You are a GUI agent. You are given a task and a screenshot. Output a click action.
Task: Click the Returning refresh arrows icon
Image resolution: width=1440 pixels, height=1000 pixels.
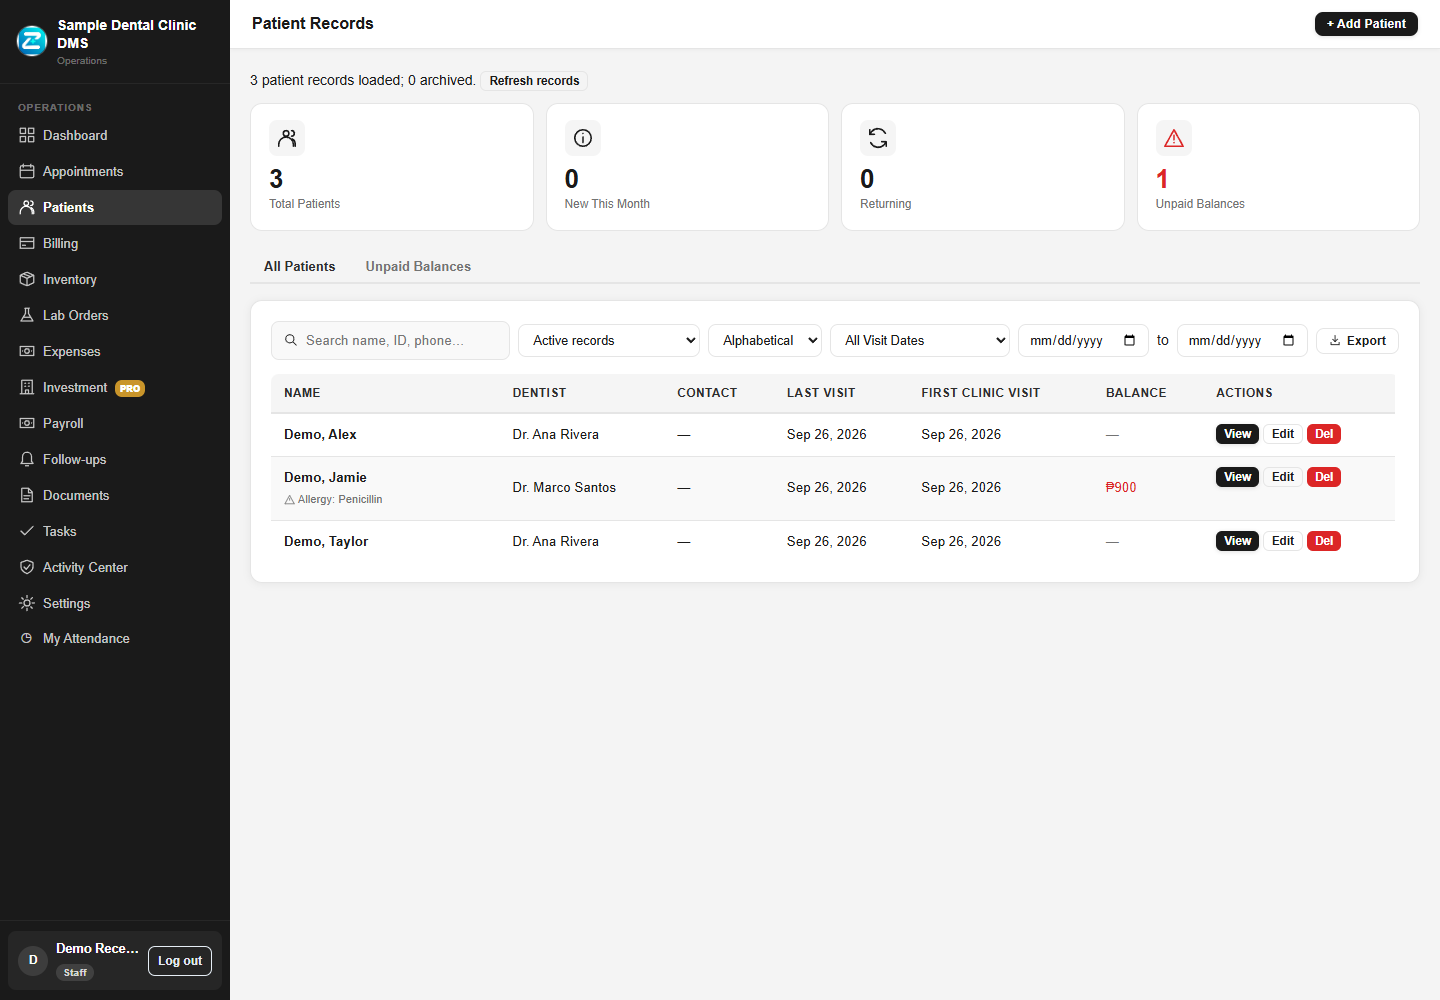coord(878,138)
